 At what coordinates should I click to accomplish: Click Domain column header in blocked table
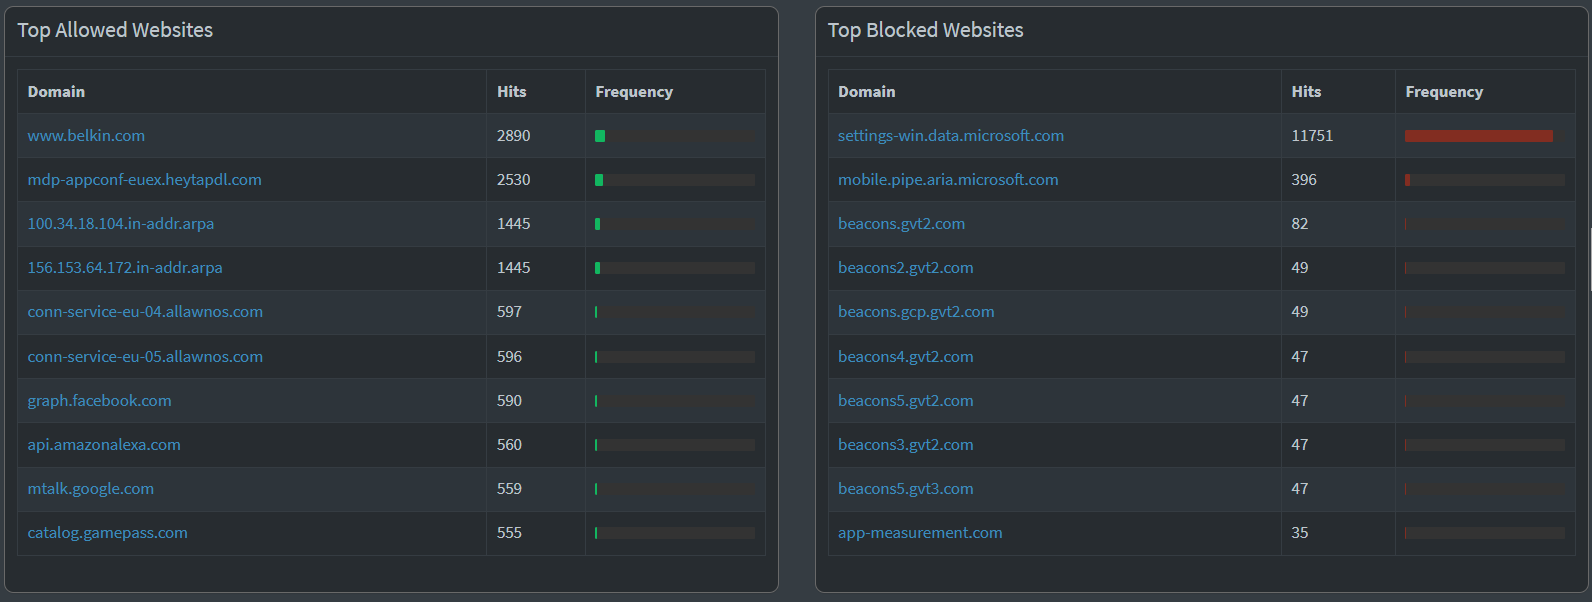[866, 92]
